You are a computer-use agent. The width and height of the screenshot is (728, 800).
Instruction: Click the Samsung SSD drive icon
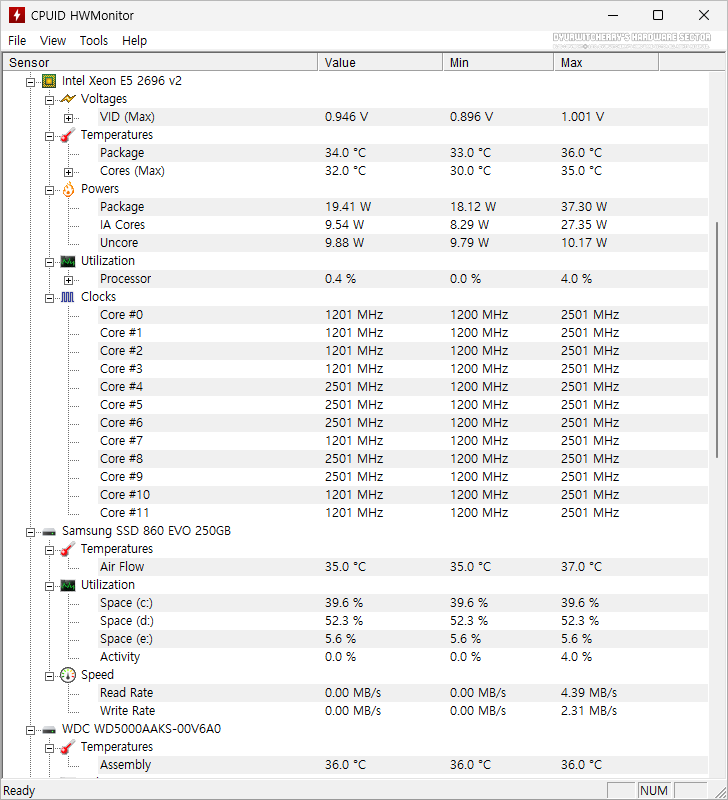click(x=49, y=532)
